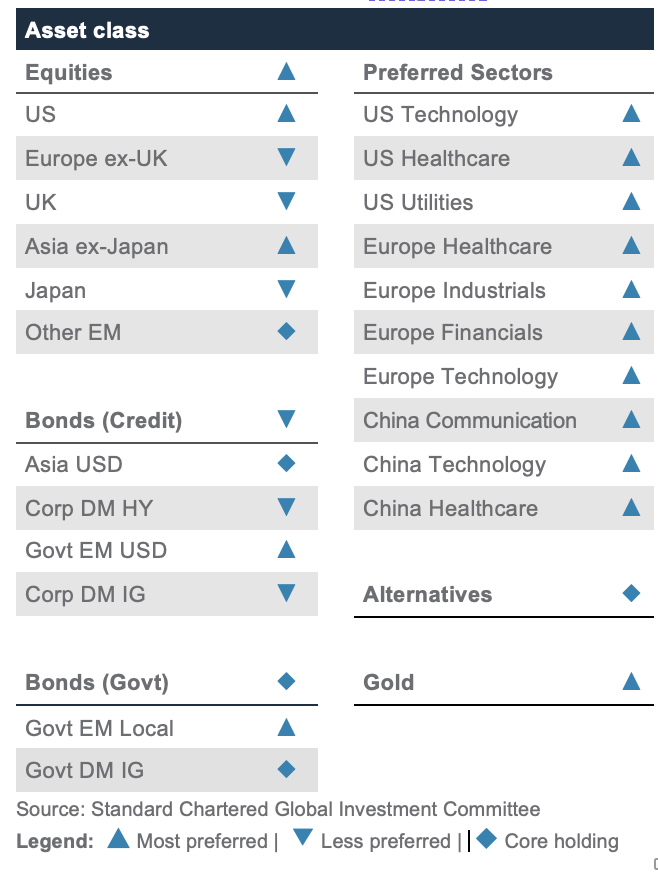658x872 pixels.
Task: Click the down triangle beside Corp DM HY
Action: [x=286, y=507]
